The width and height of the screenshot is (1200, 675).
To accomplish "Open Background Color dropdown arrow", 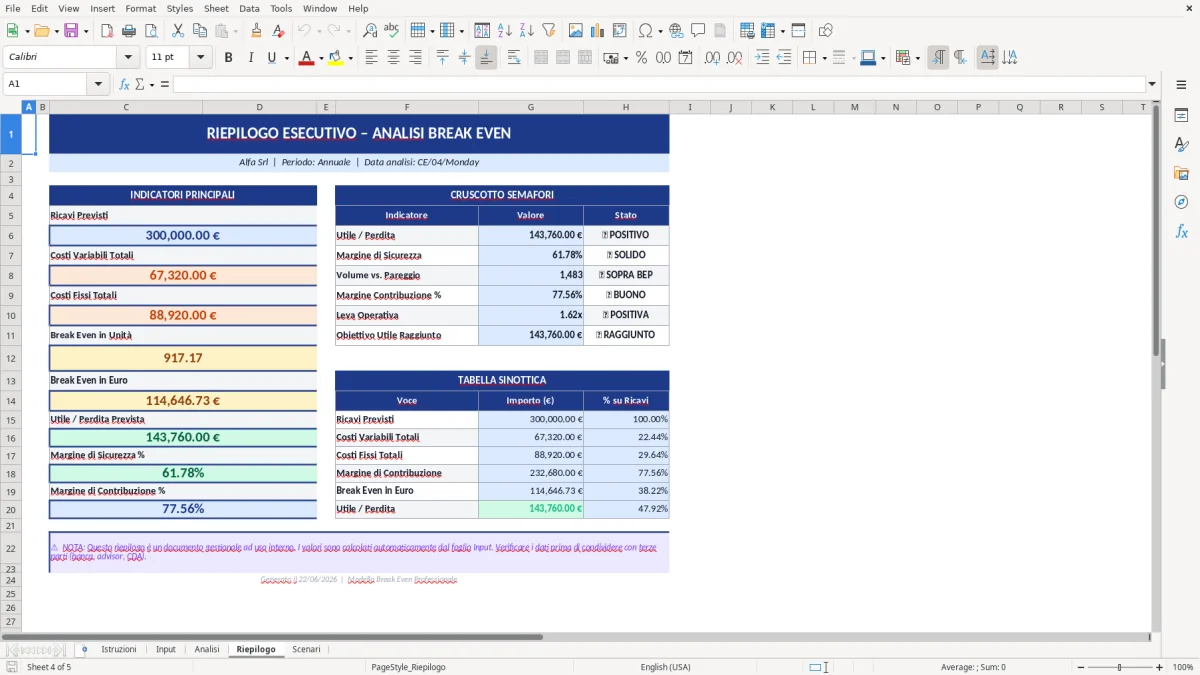I will point(350,58).
